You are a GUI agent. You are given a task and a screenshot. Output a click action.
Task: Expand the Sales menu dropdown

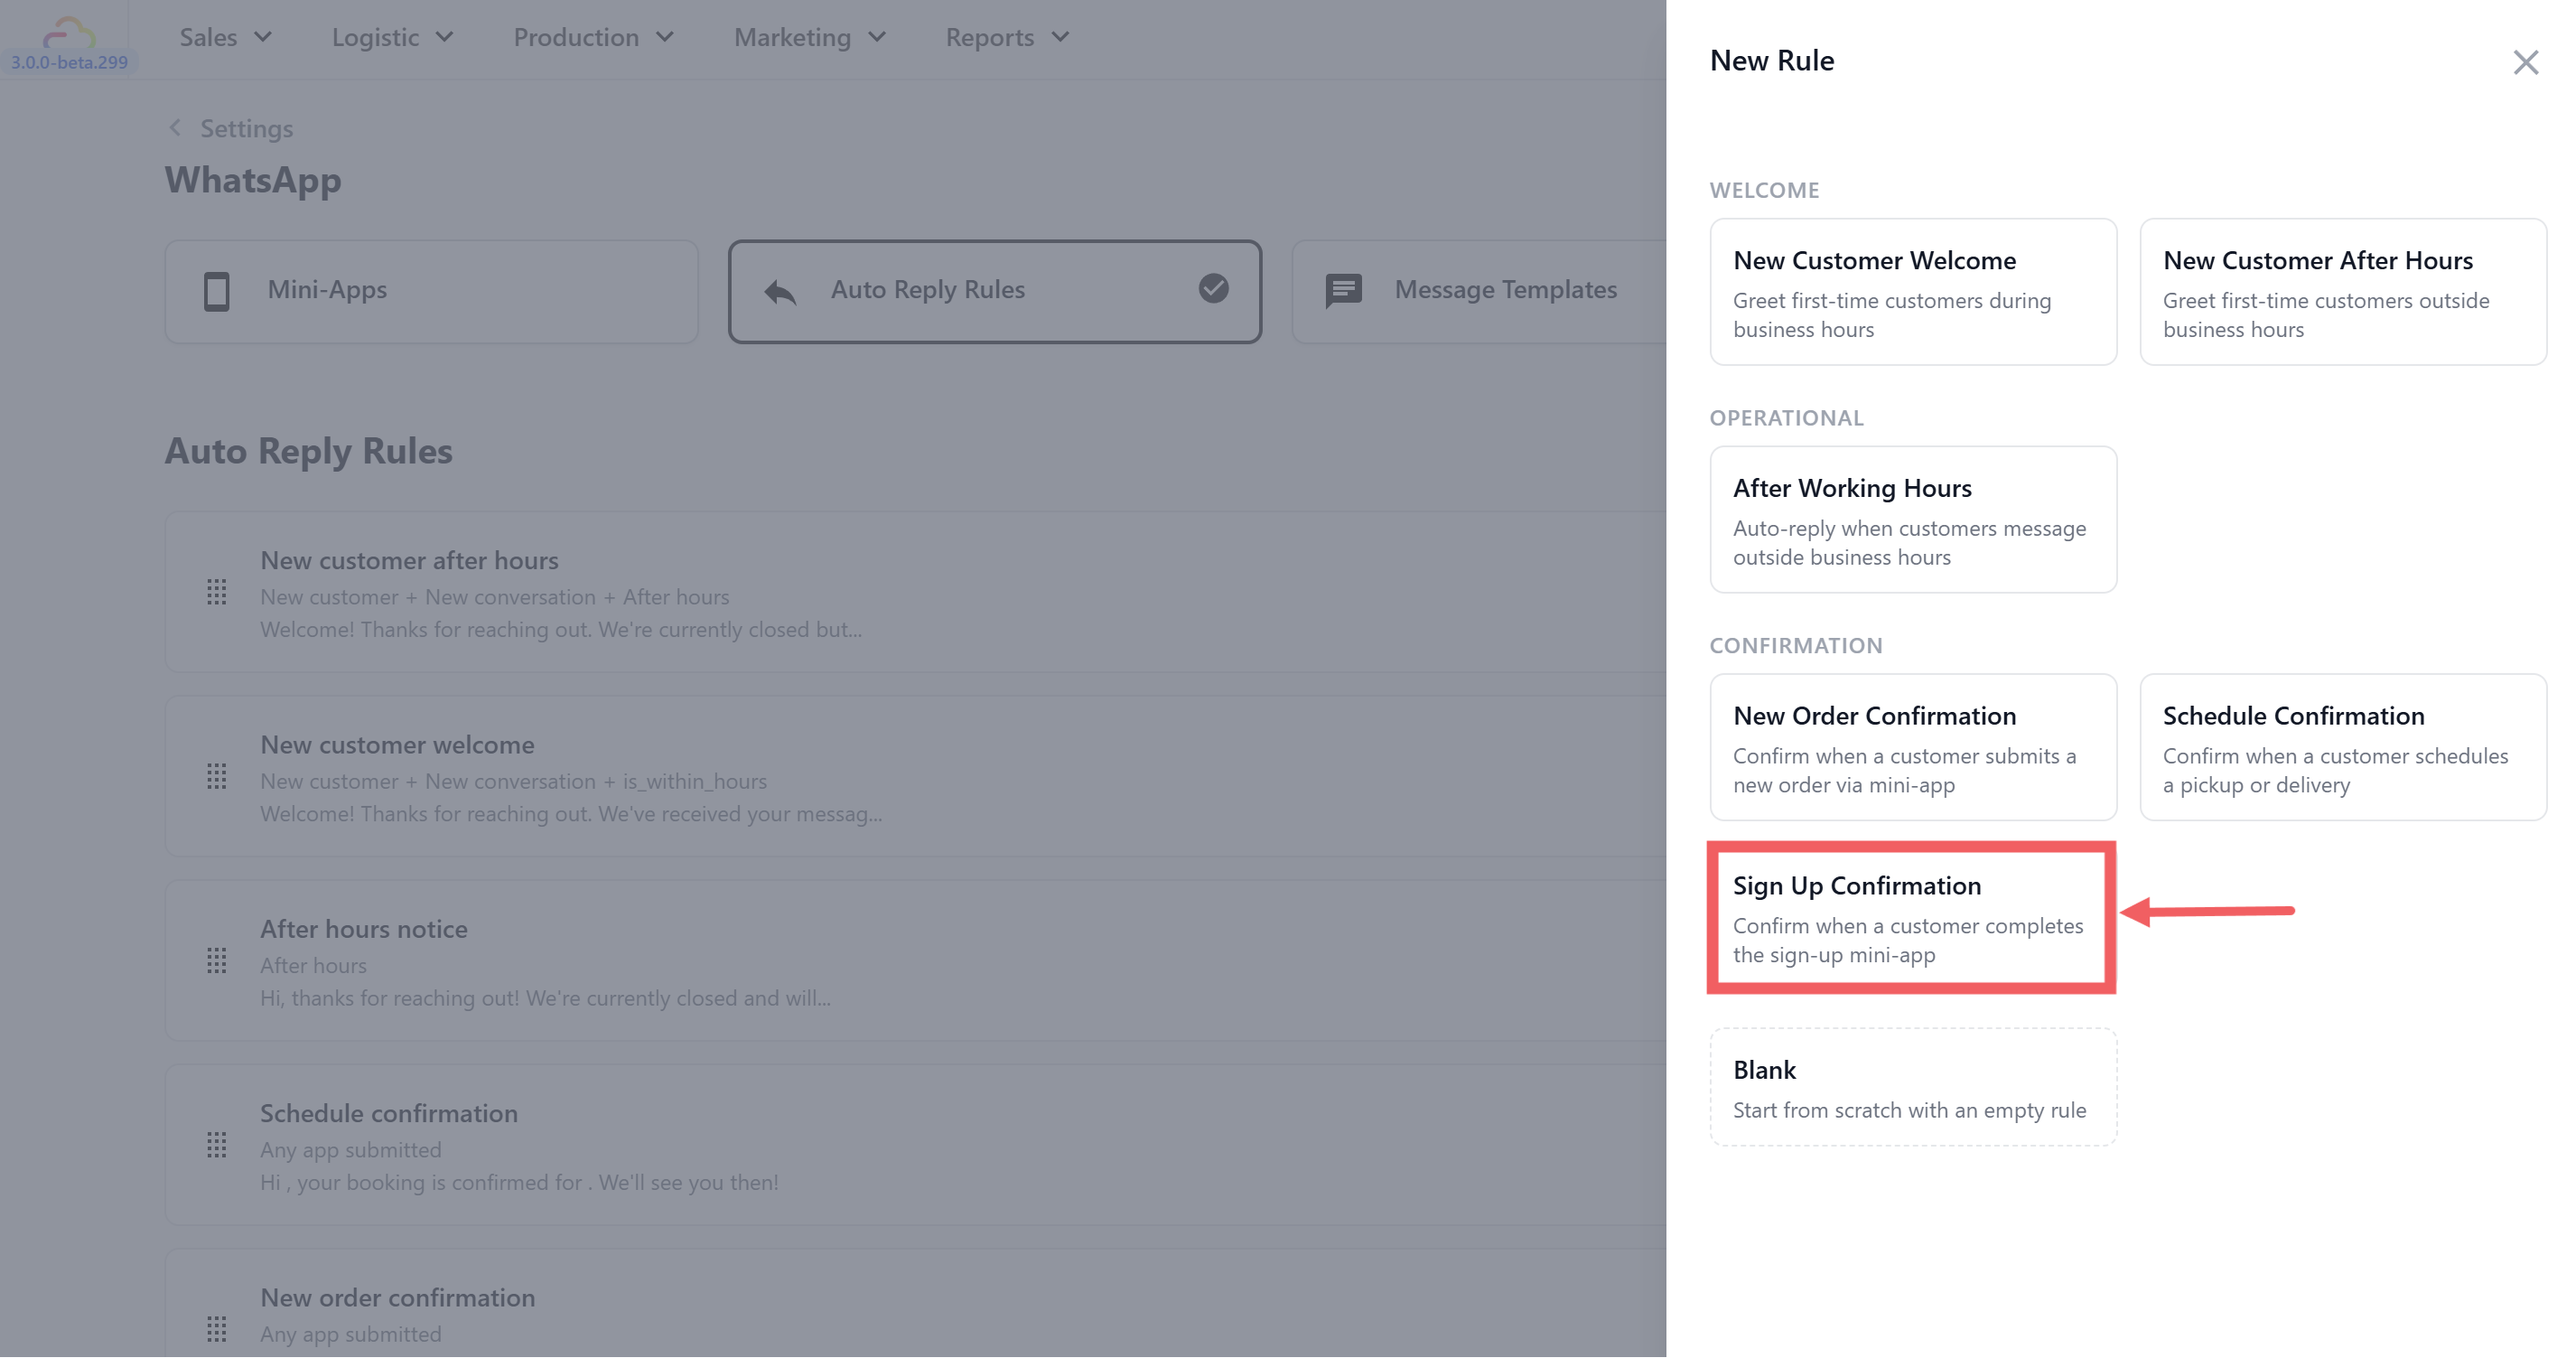point(225,37)
